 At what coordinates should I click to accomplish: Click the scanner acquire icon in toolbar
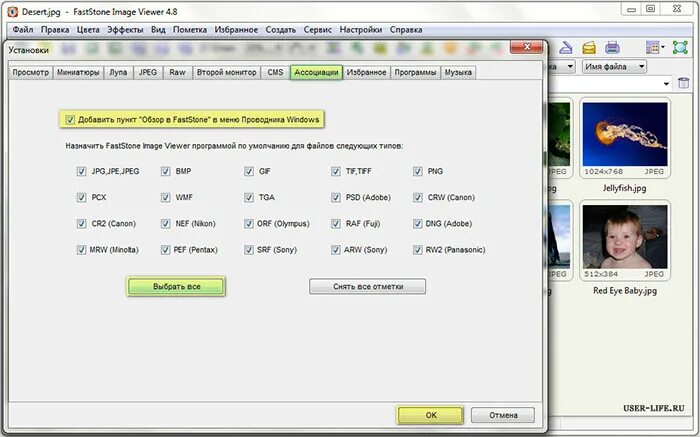[566, 47]
